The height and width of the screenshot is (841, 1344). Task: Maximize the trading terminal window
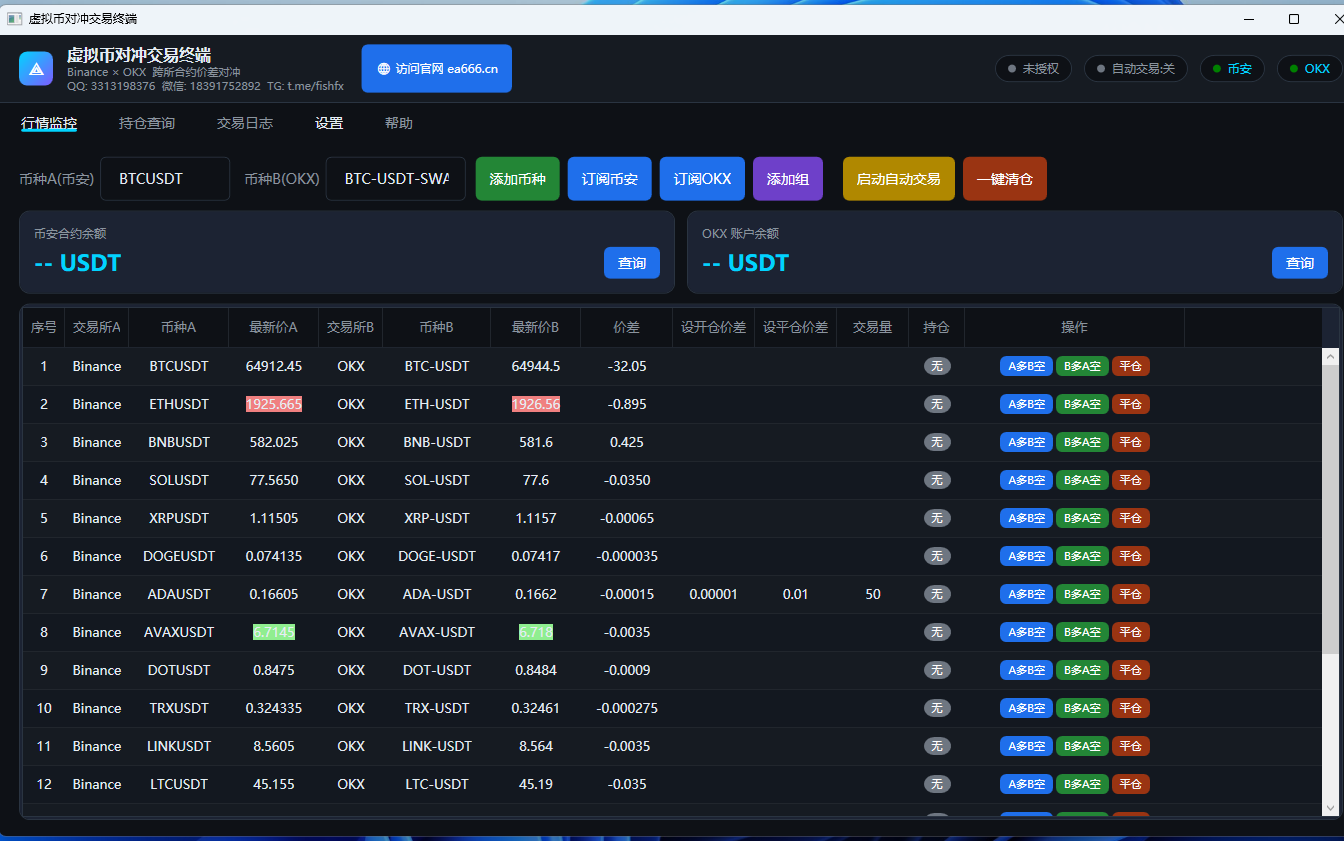click(1294, 18)
